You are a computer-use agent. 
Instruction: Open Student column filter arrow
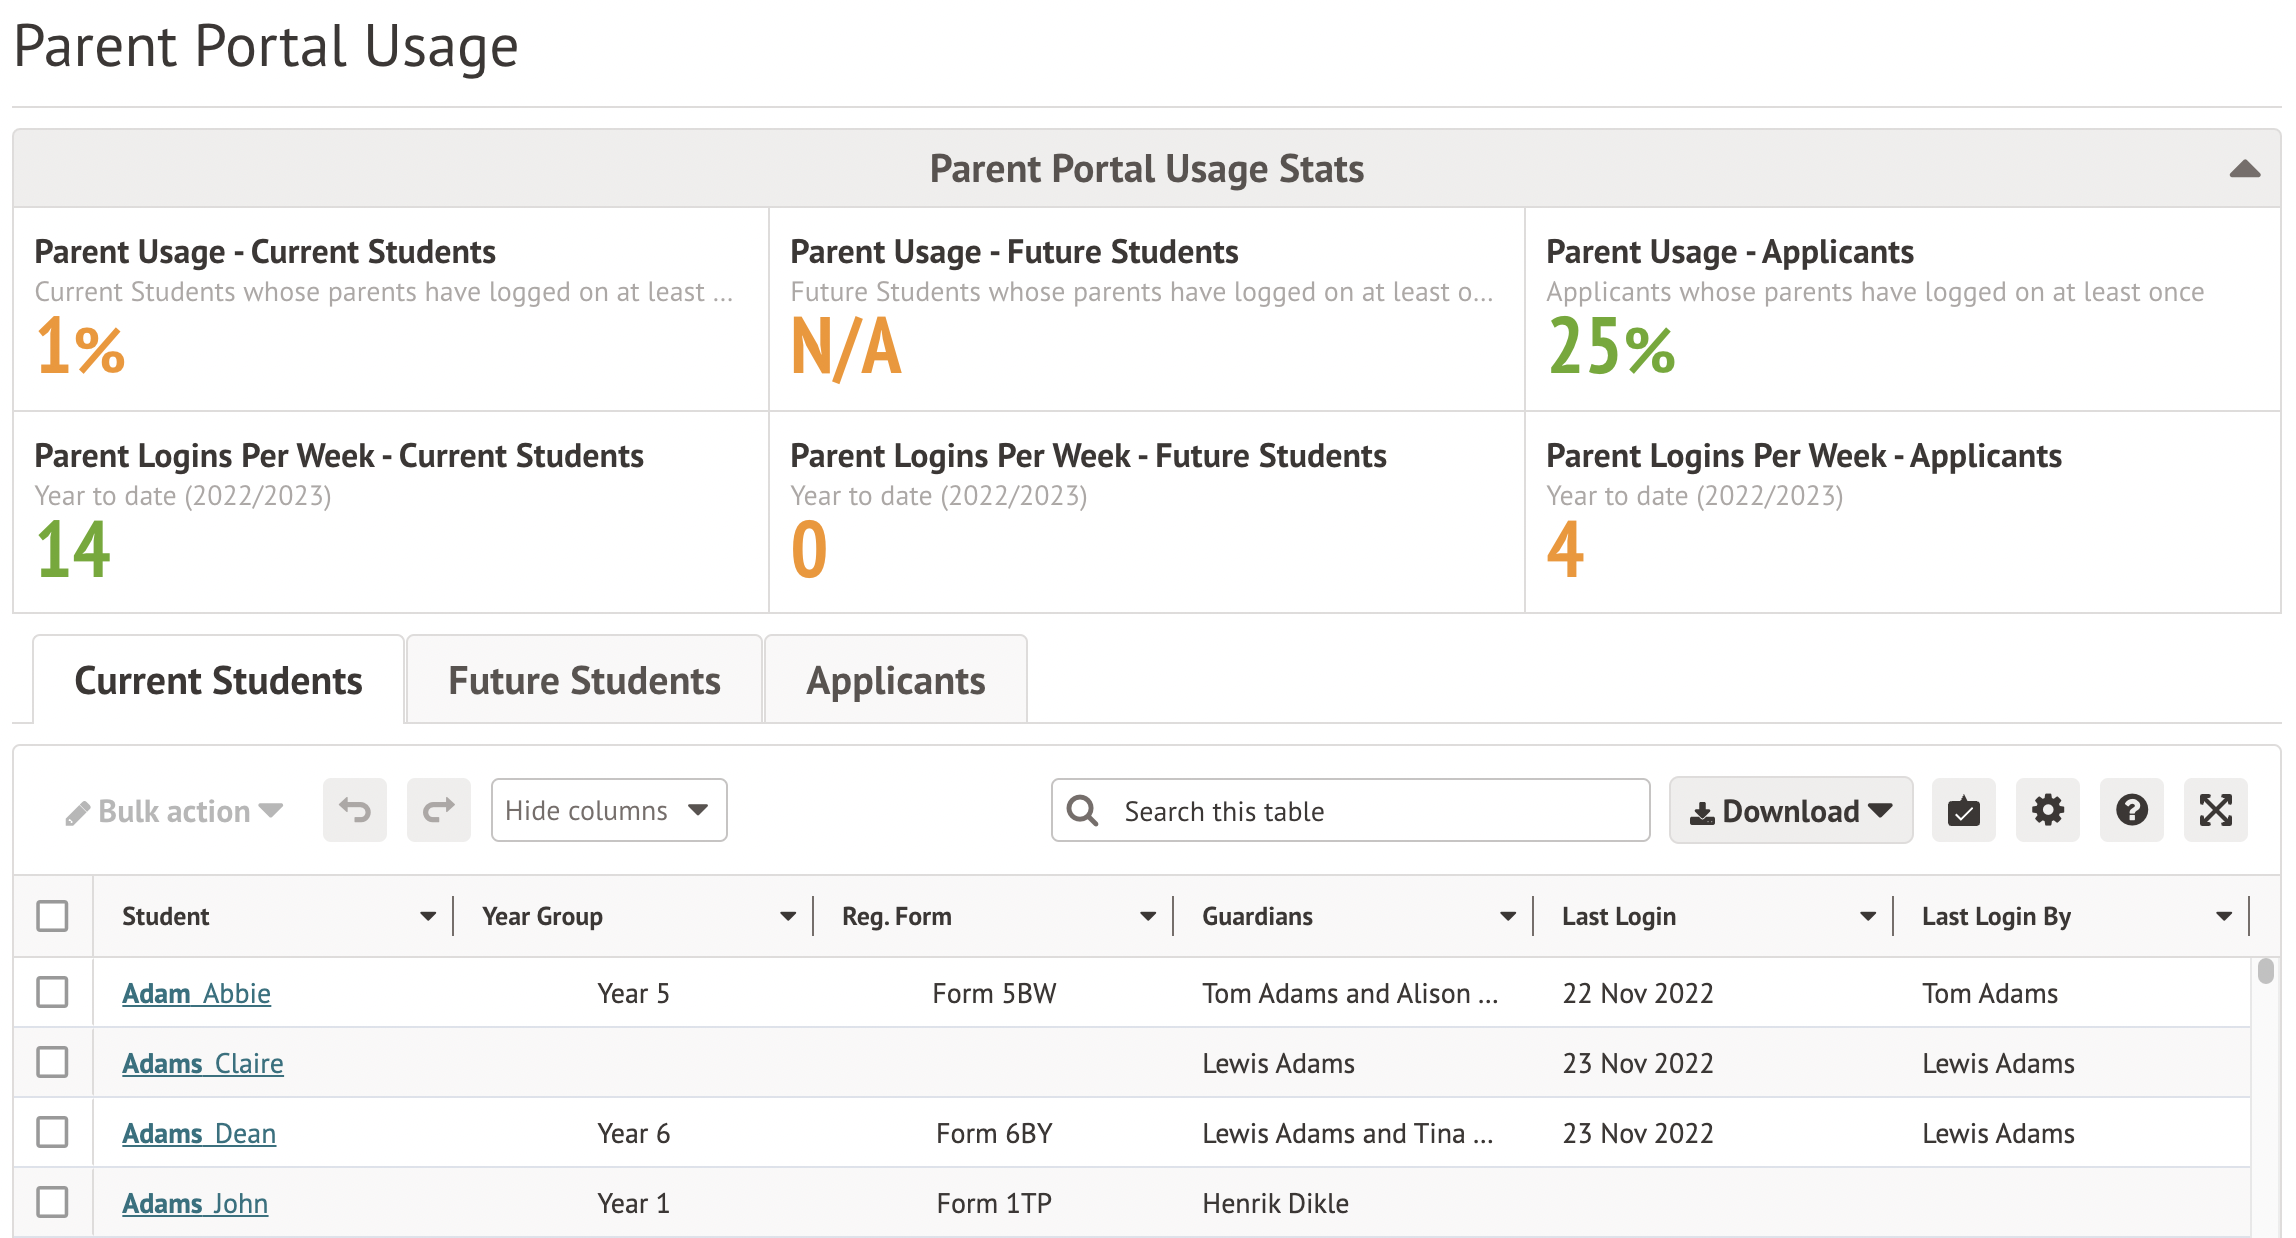428,916
